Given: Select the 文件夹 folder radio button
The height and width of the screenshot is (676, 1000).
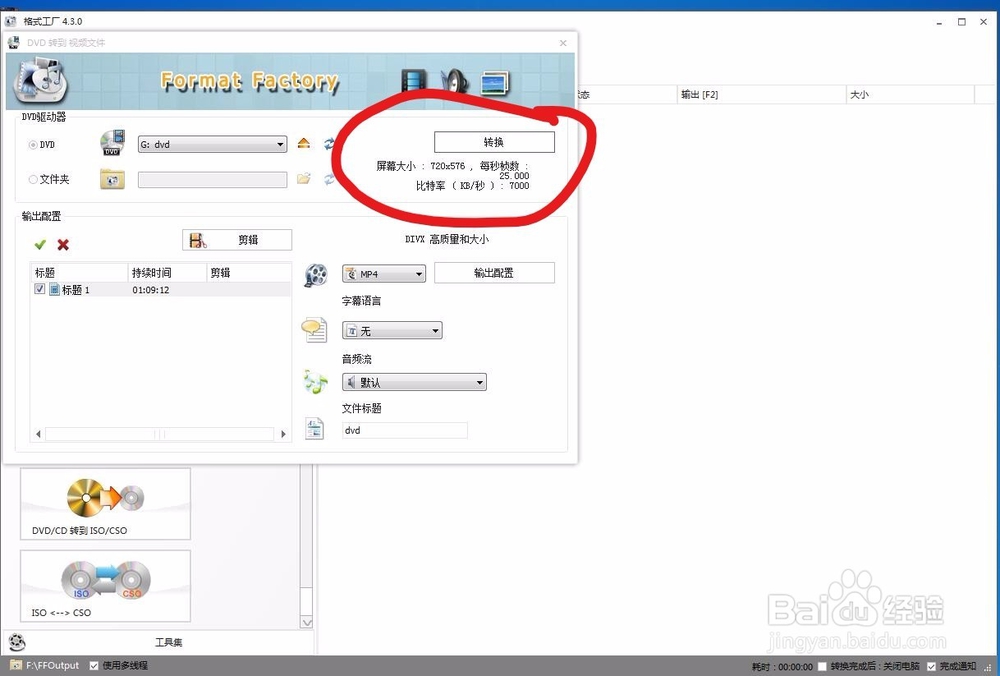Looking at the screenshot, I should coord(33,180).
